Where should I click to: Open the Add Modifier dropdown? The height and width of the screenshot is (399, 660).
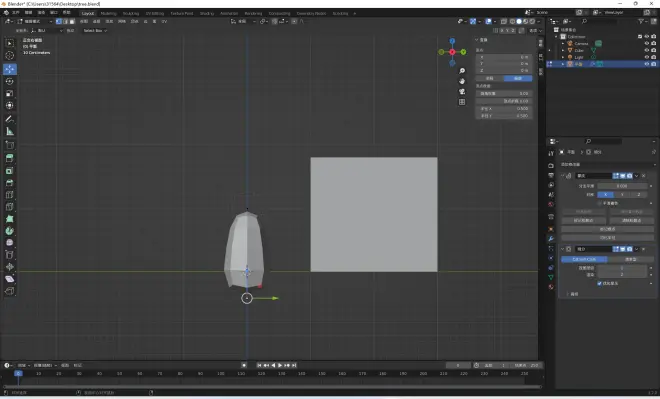pyautogui.click(x=607, y=164)
